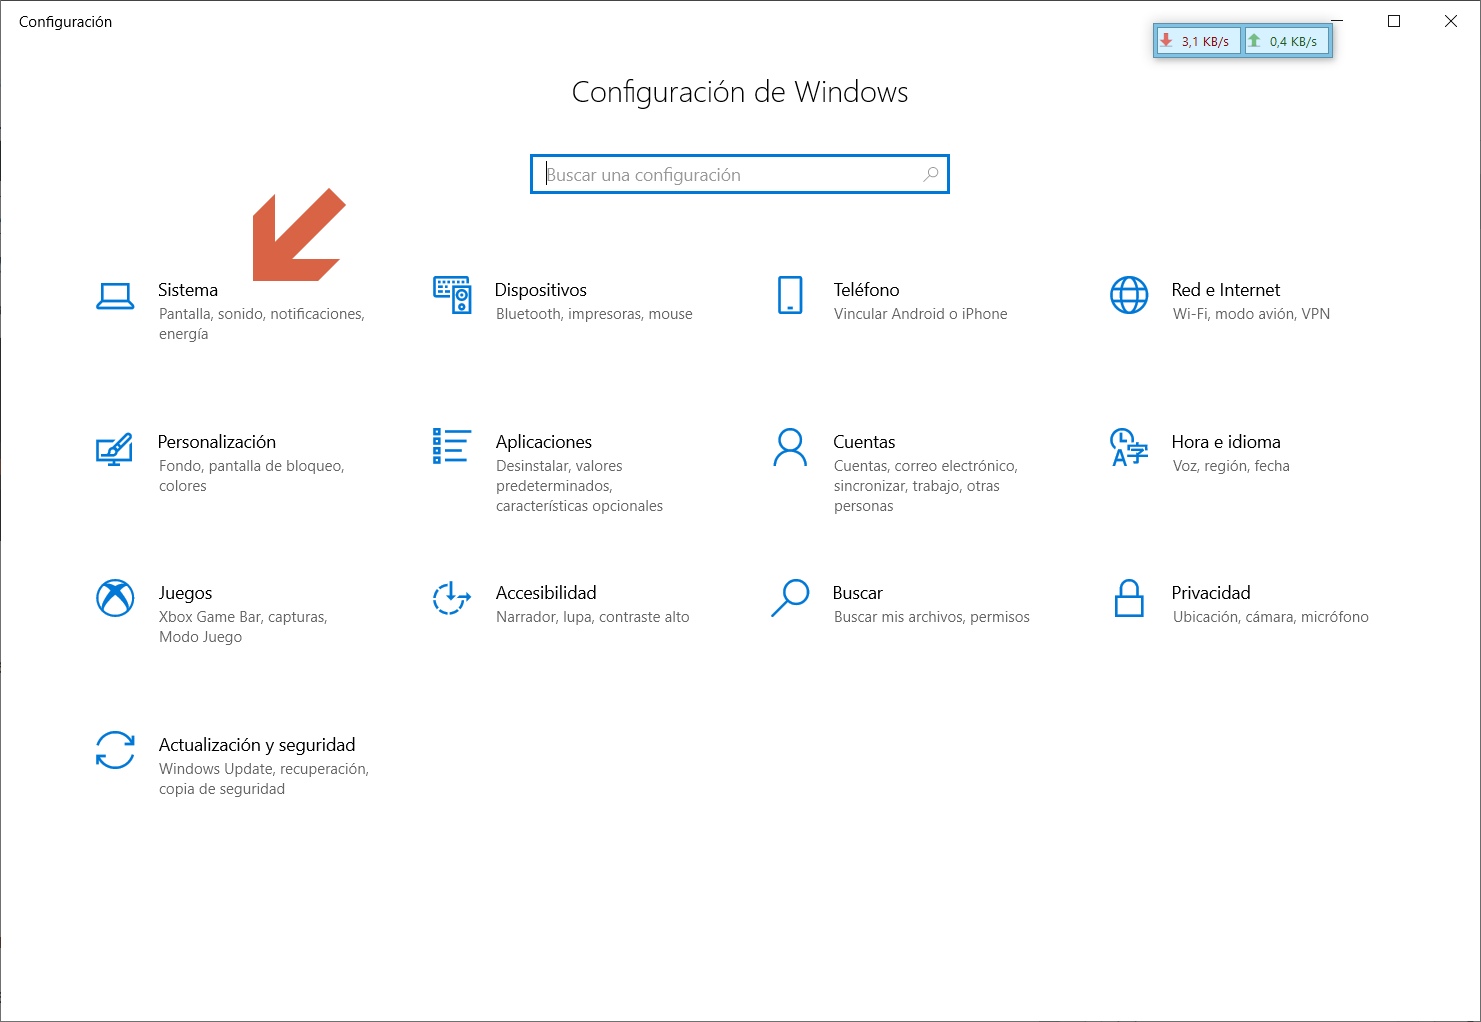Image resolution: width=1481 pixels, height=1022 pixels.
Task: Click the Hora e idioma language icon
Action: pos(1129,447)
